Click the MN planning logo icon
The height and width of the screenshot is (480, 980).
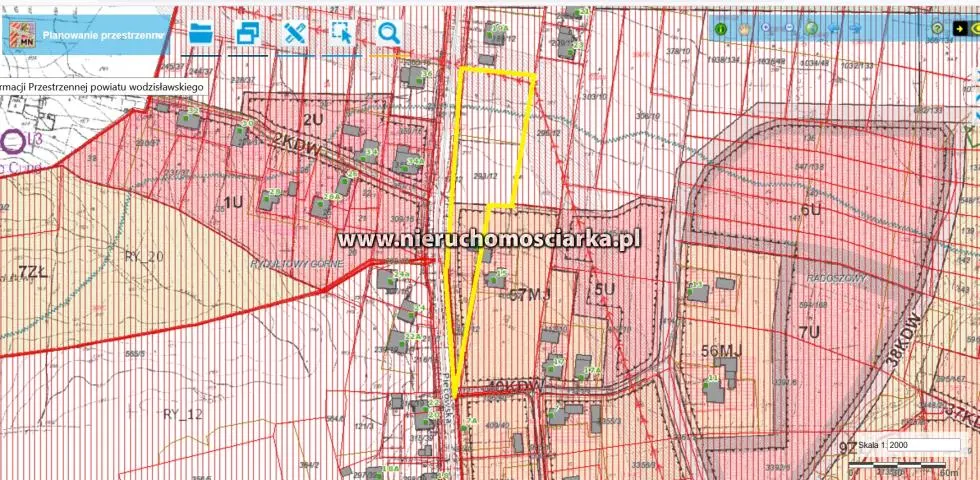[x=20, y=35]
